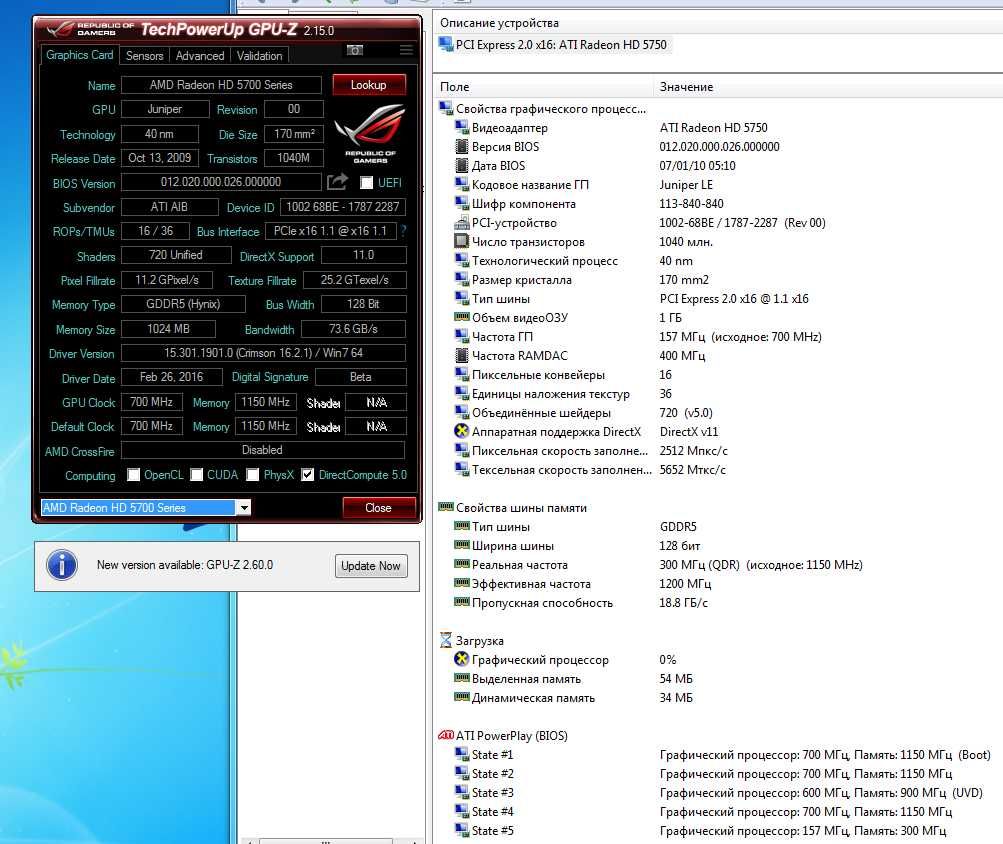The width and height of the screenshot is (1003, 844).
Task: Click the BIOS Version field in GPU-Z
Action: [x=221, y=182]
